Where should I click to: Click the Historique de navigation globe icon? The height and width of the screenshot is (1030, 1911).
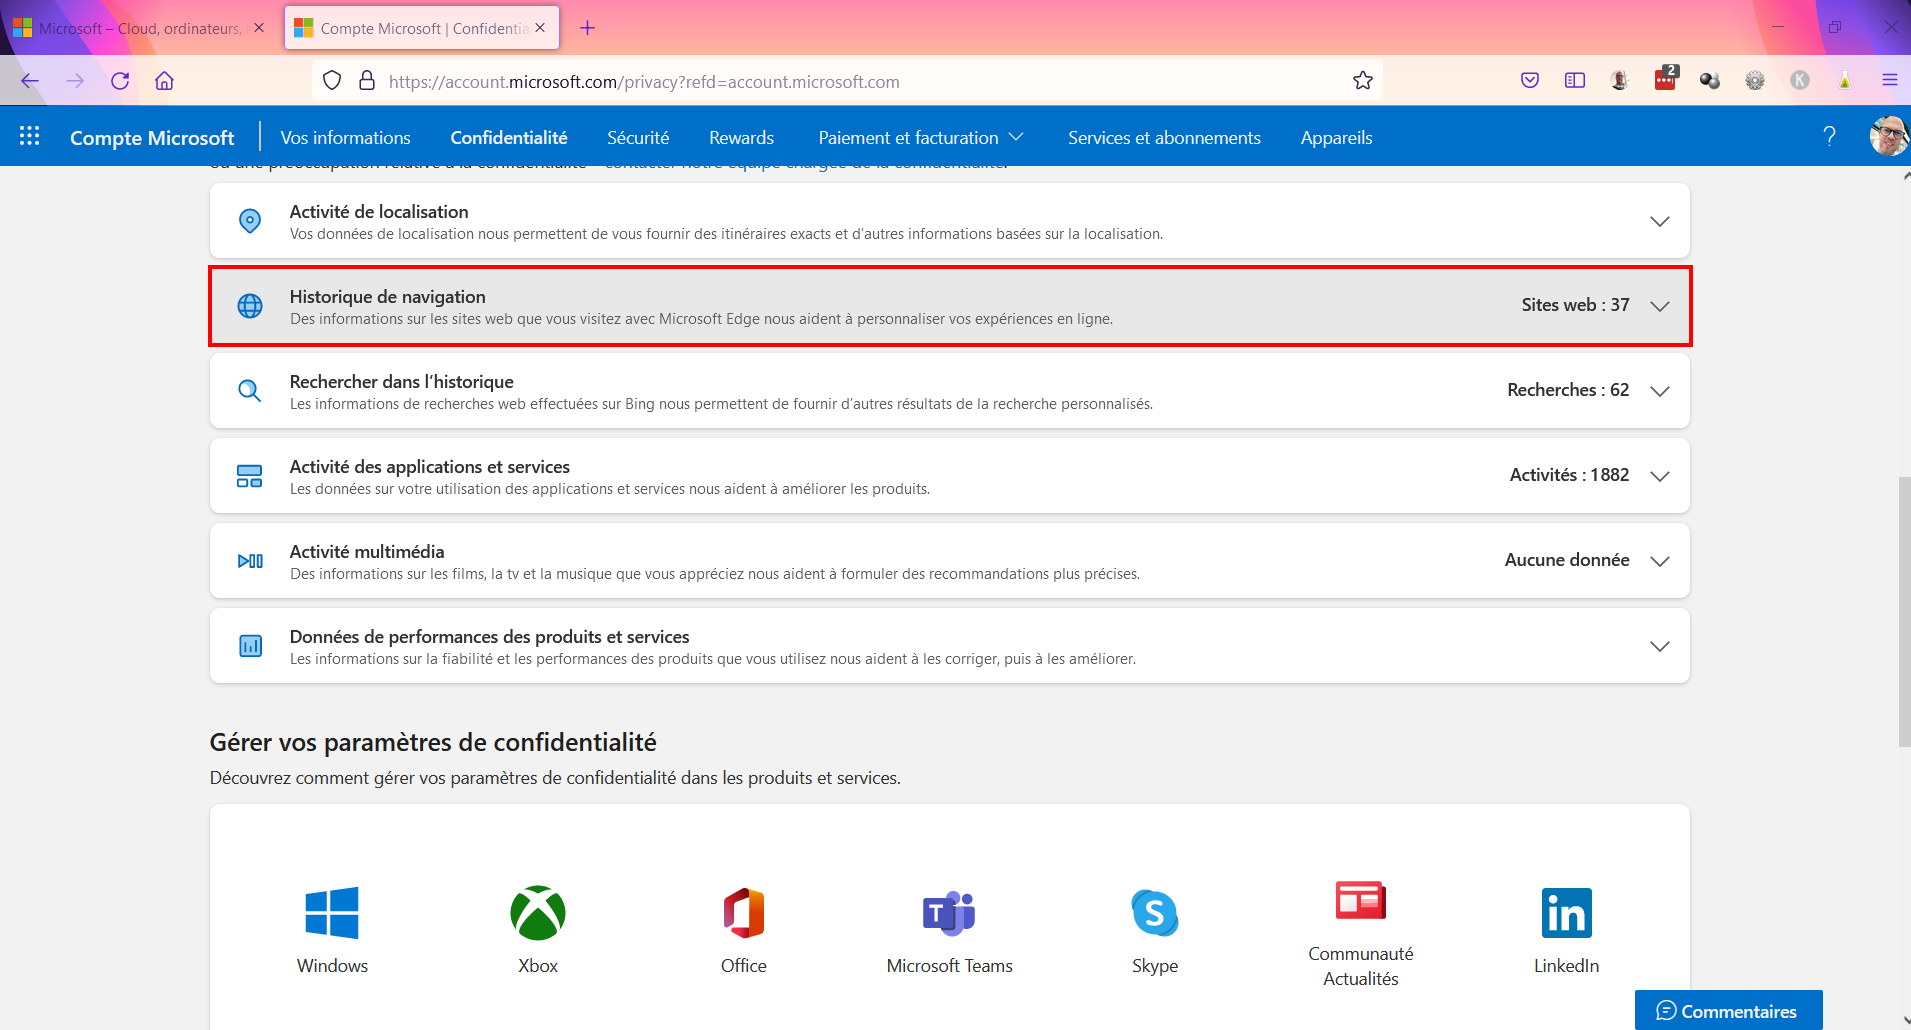(x=250, y=306)
